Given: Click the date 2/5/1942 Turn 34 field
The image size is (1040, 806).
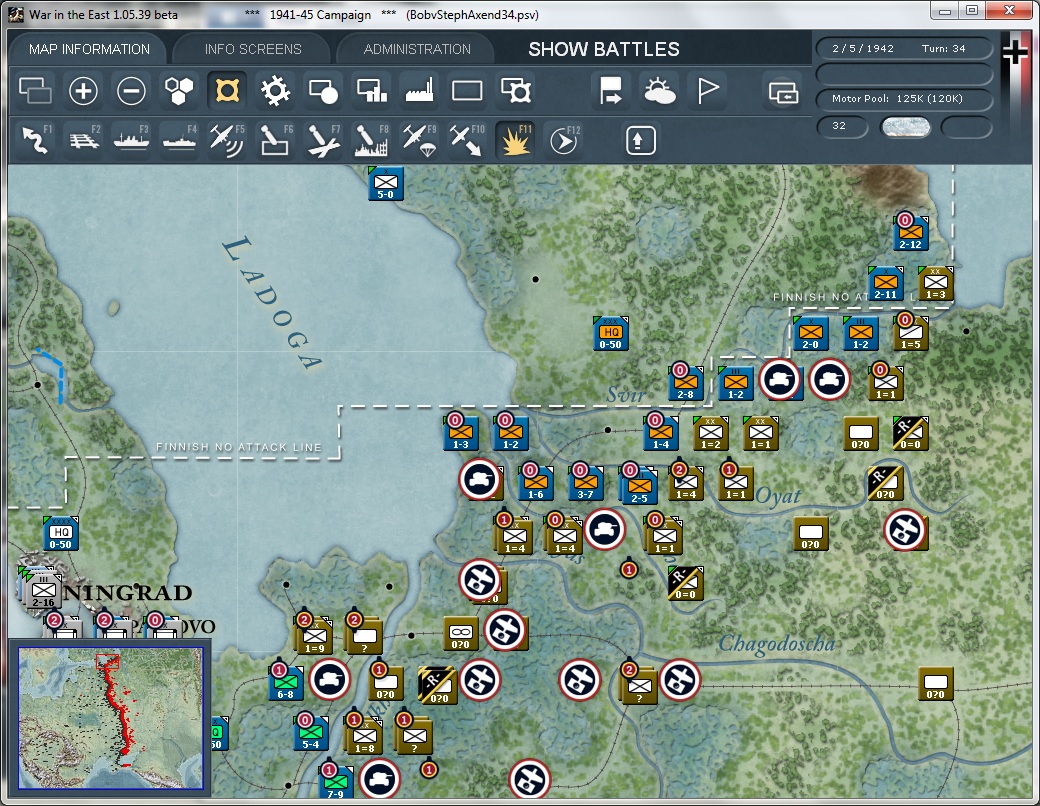Looking at the screenshot, I should [904, 48].
